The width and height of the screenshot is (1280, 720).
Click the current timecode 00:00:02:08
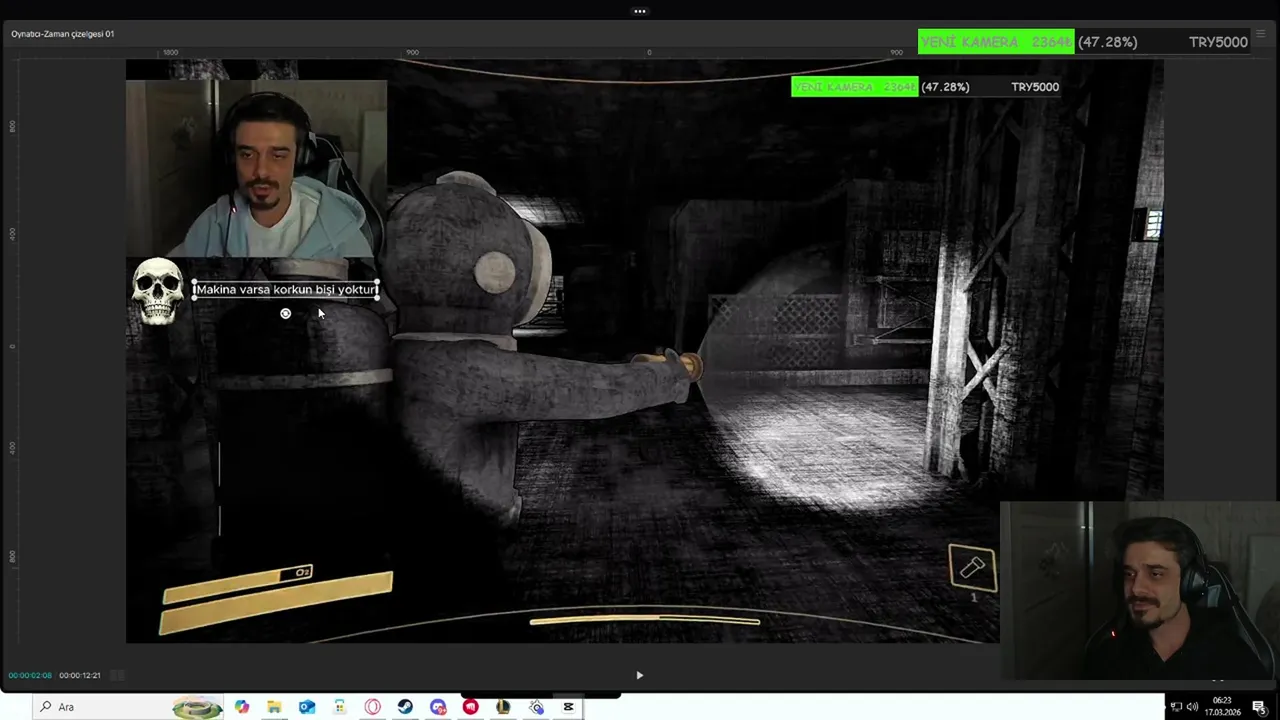click(30, 675)
